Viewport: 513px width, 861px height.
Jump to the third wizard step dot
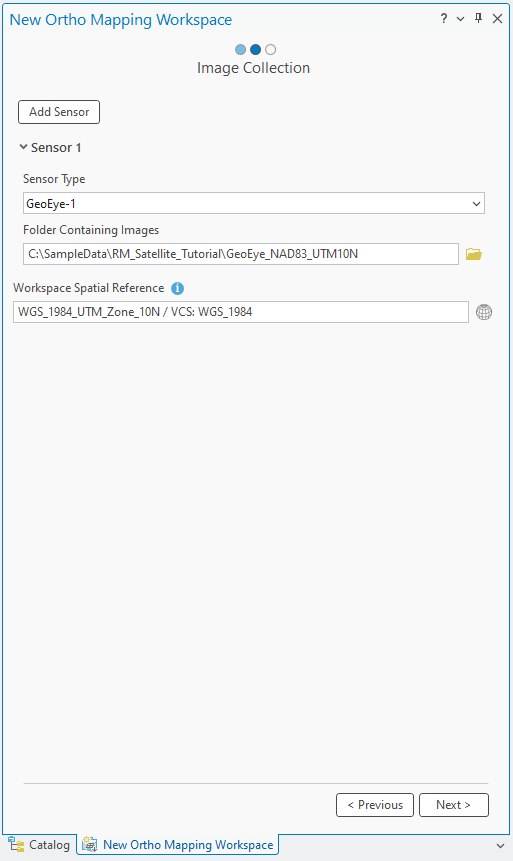pyautogui.click(x=270, y=49)
